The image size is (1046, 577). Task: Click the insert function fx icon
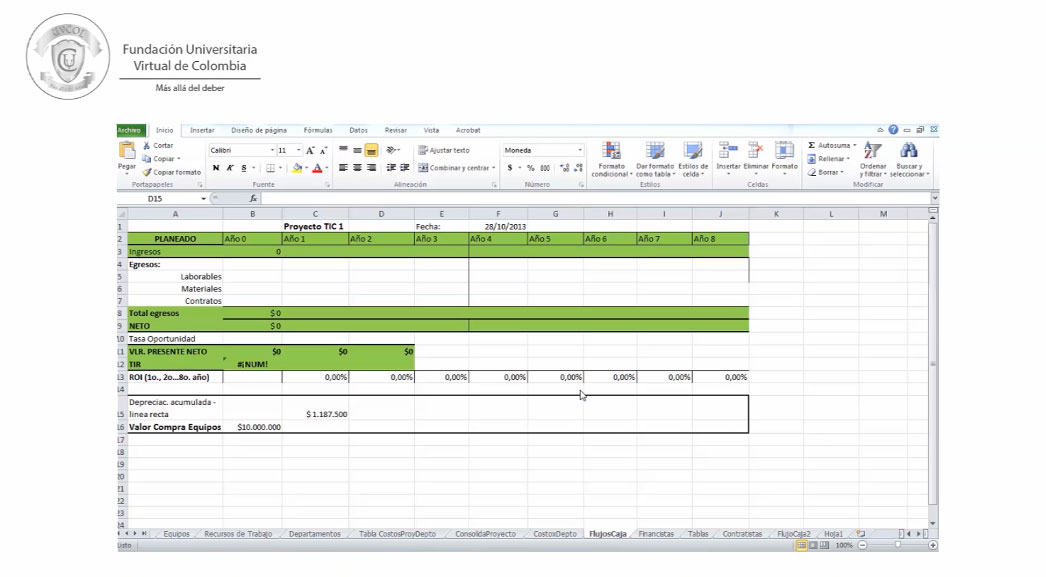(253, 199)
